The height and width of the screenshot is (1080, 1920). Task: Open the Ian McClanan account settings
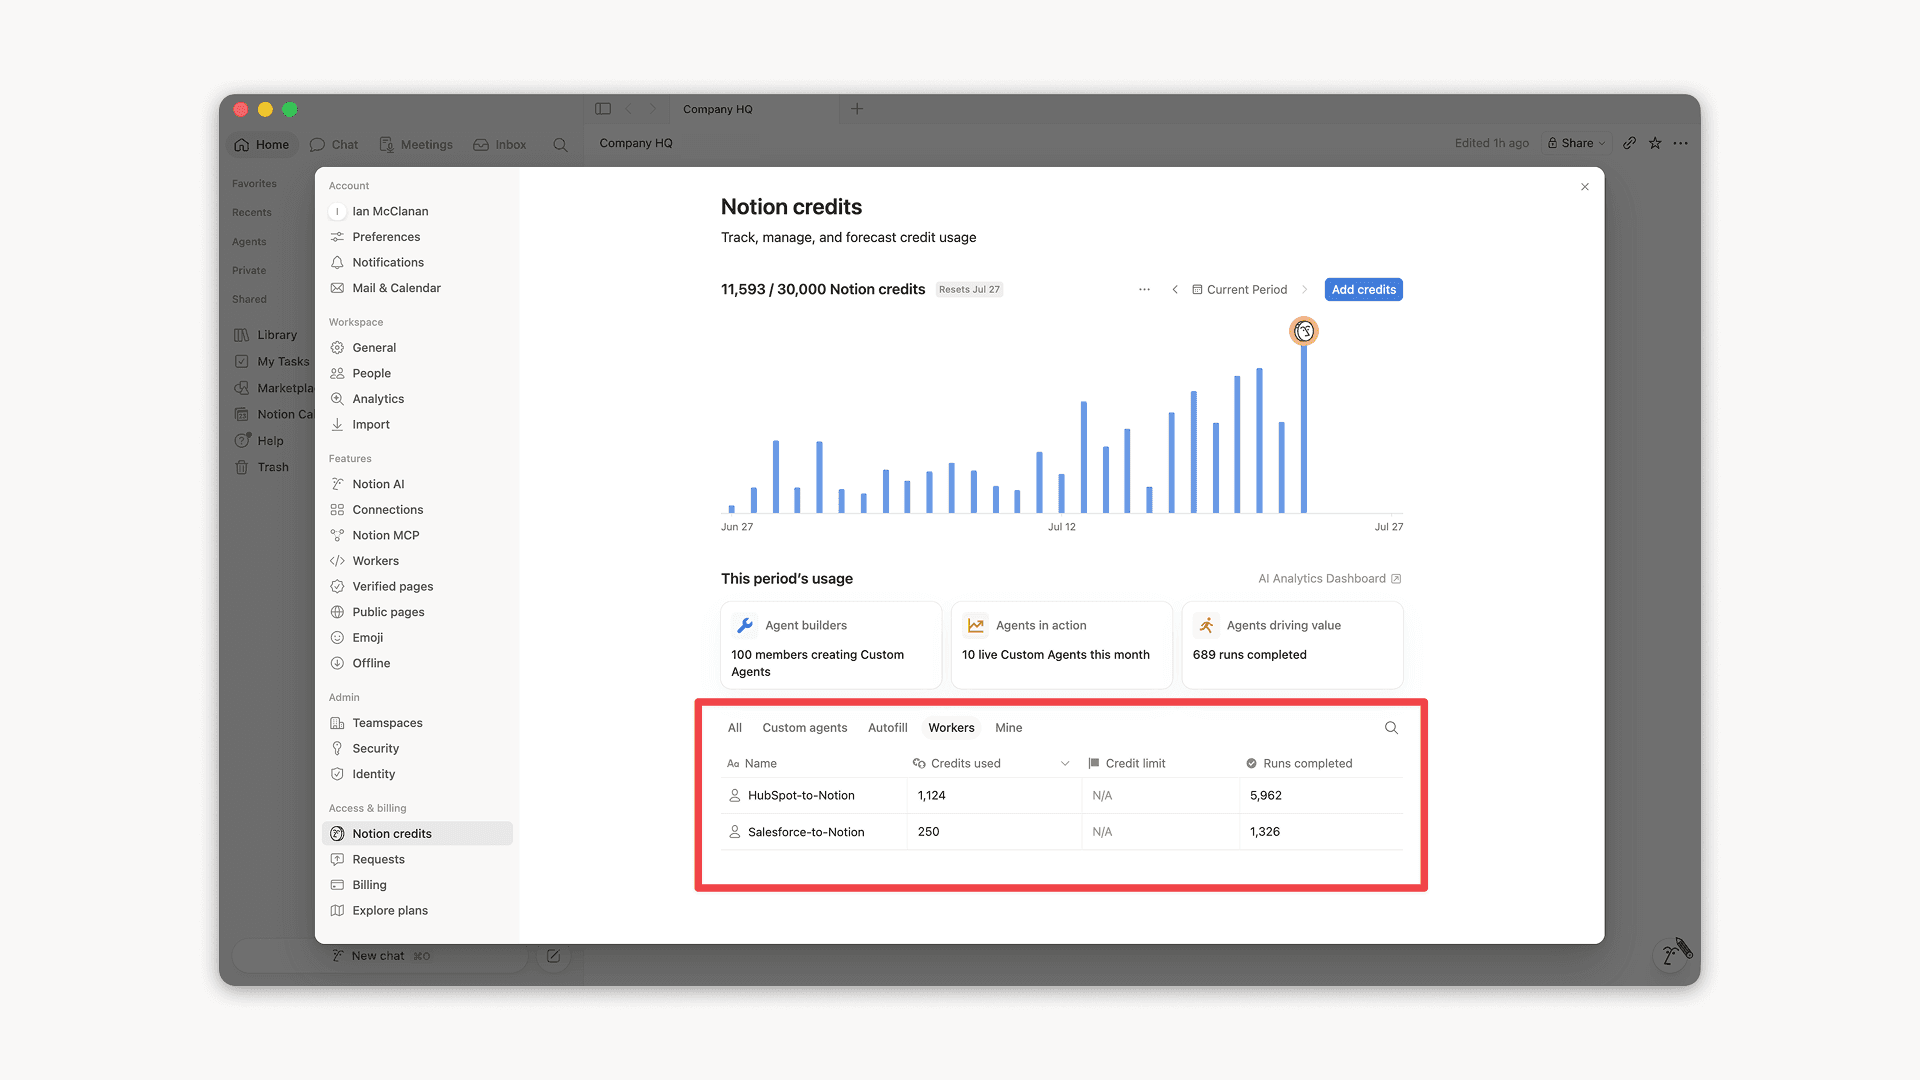[x=417, y=212]
